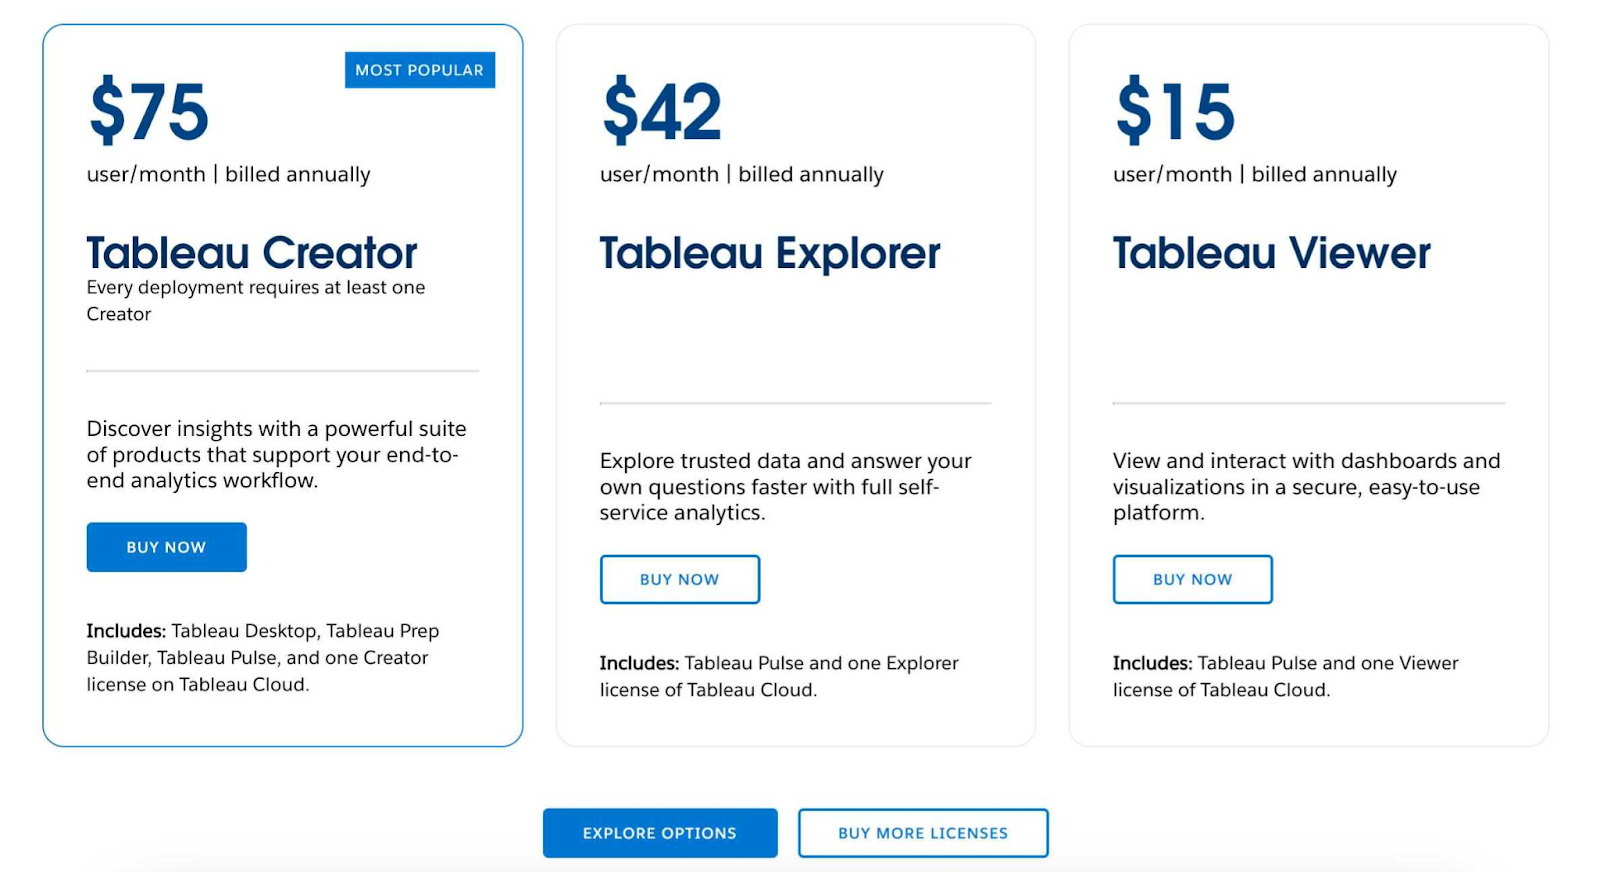
Task: Select the Tableau Creator plan title
Action: (251, 253)
